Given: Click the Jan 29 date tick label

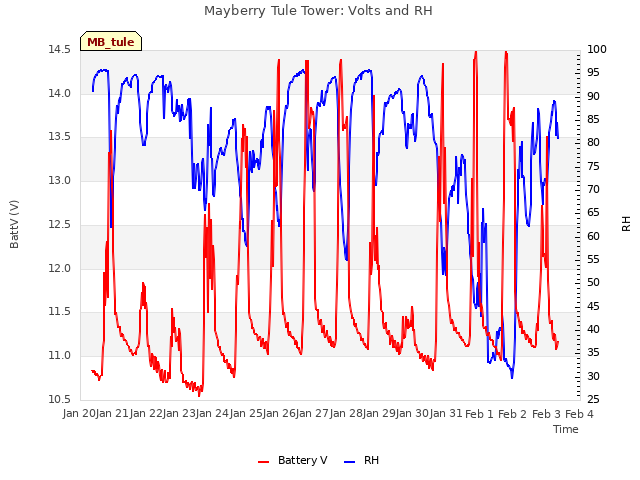Looking at the screenshot, I should coord(381,414).
